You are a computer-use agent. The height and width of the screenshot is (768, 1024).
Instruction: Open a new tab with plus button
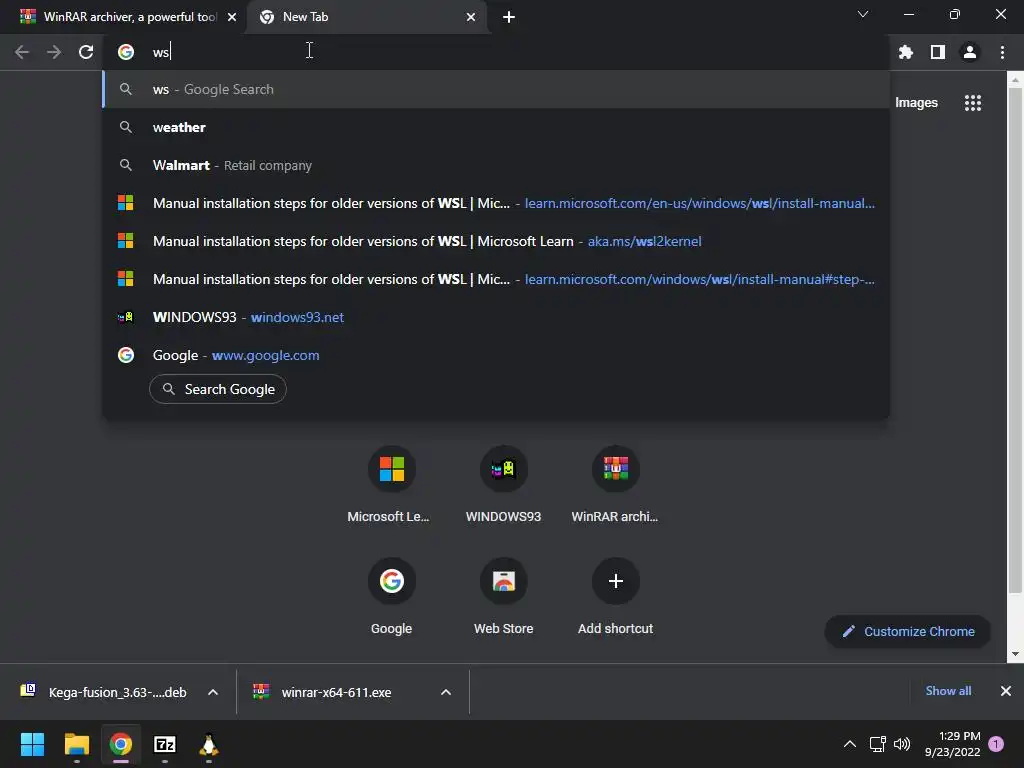pyautogui.click(x=509, y=17)
